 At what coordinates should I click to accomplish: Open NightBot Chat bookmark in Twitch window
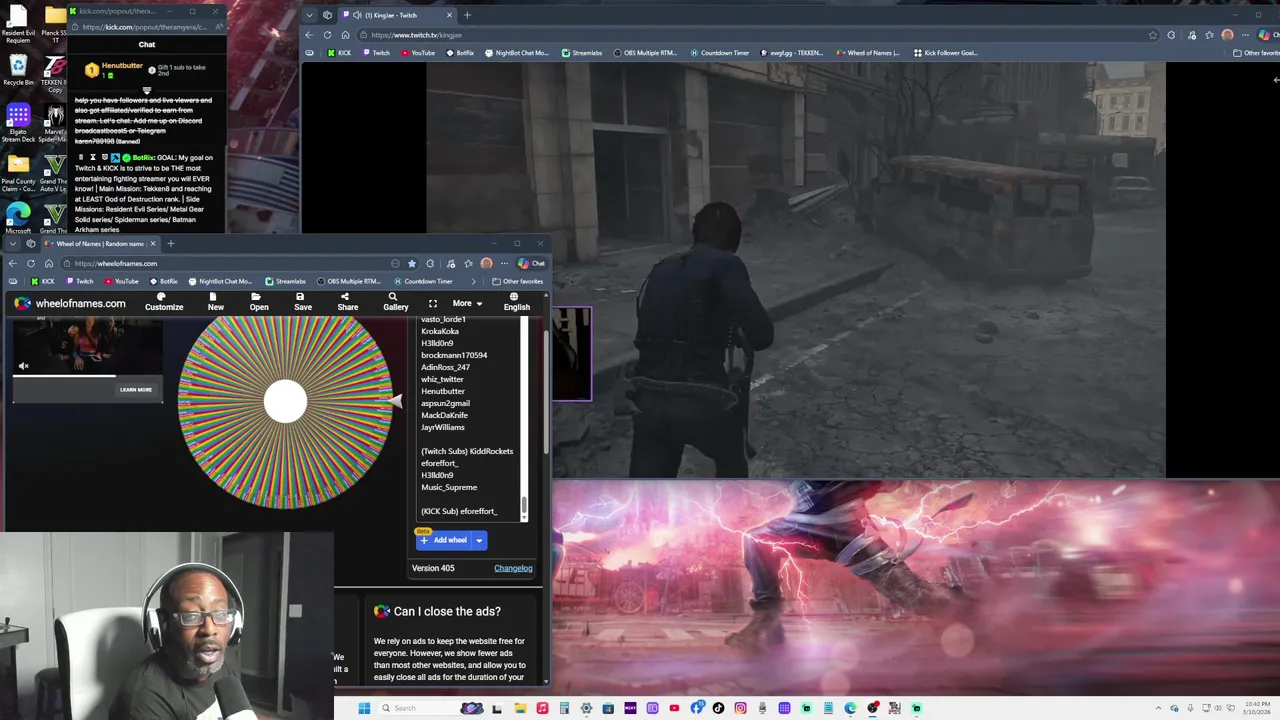(517, 53)
